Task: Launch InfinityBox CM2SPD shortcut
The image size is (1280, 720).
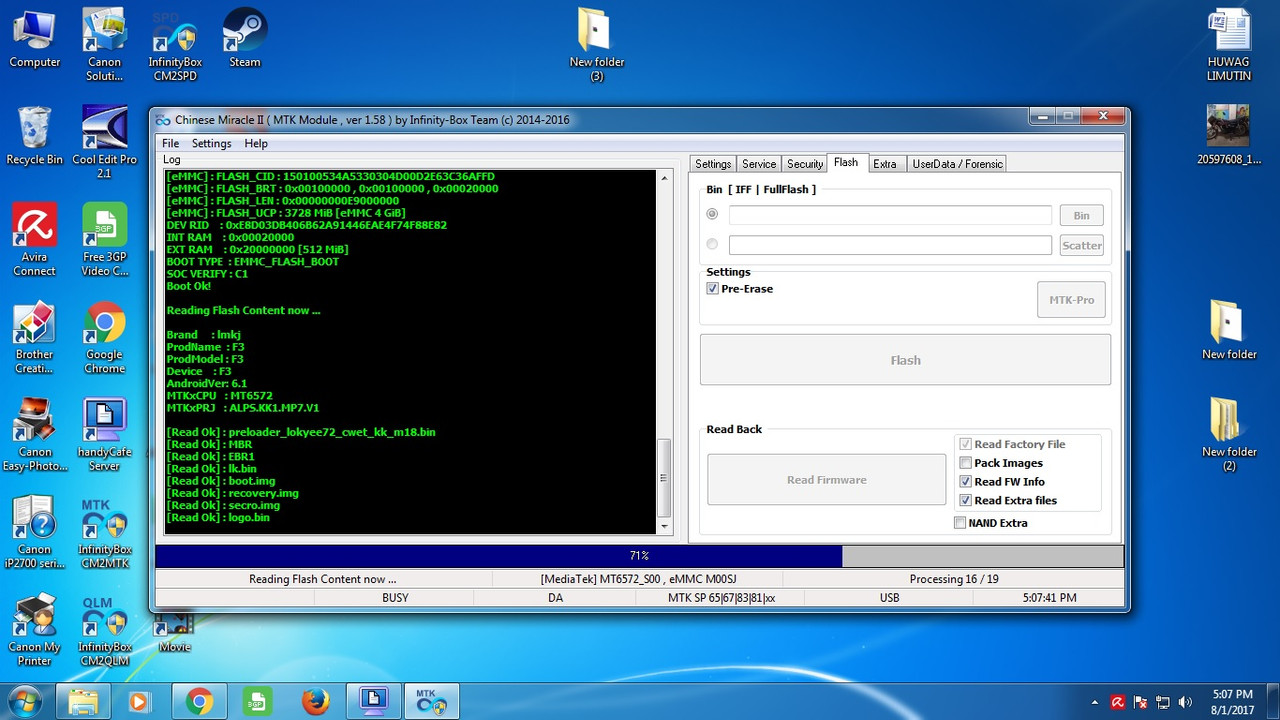Action: click(175, 44)
